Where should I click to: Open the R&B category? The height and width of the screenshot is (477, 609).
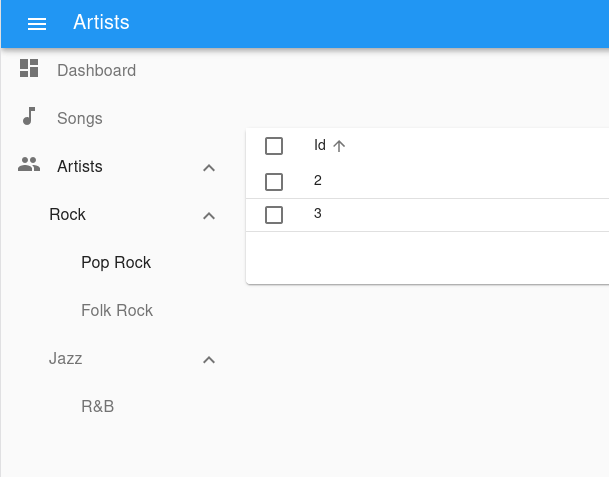(x=97, y=407)
